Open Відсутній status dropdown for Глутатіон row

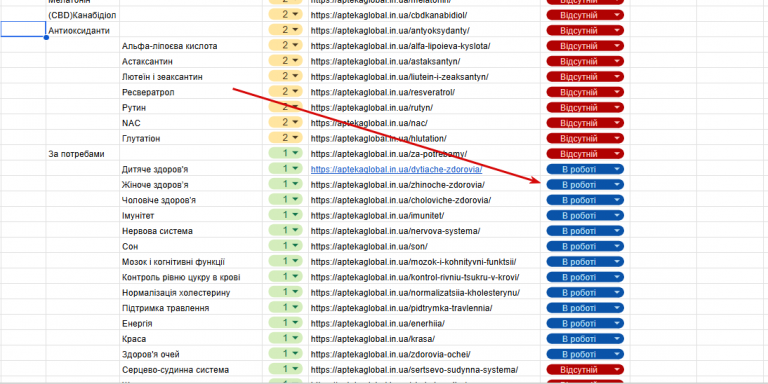pyautogui.click(x=585, y=139)
